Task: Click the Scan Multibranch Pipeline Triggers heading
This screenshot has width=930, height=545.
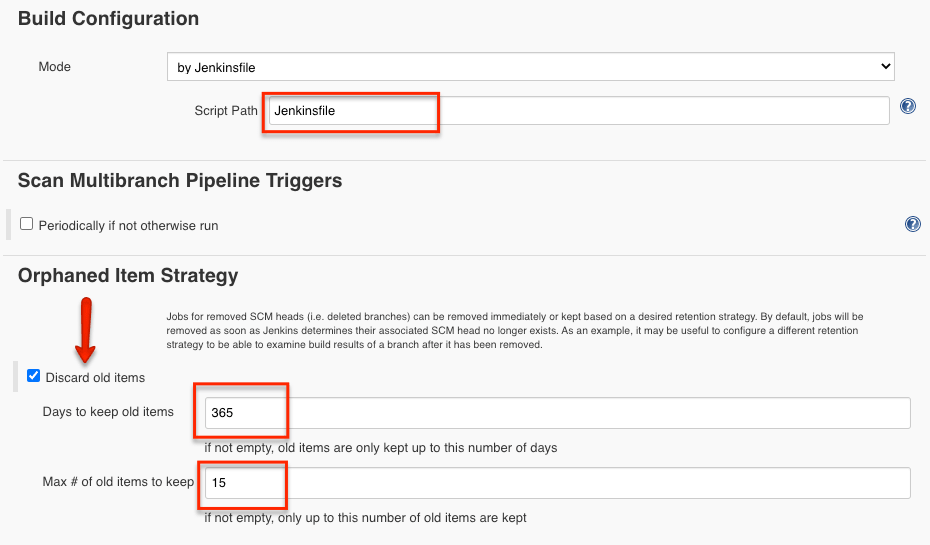Action: pyautogui.click(x=180, y=181)
